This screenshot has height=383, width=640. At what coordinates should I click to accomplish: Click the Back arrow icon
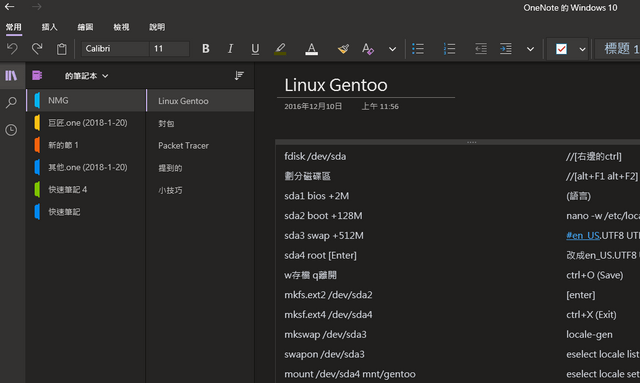point(9,7)
